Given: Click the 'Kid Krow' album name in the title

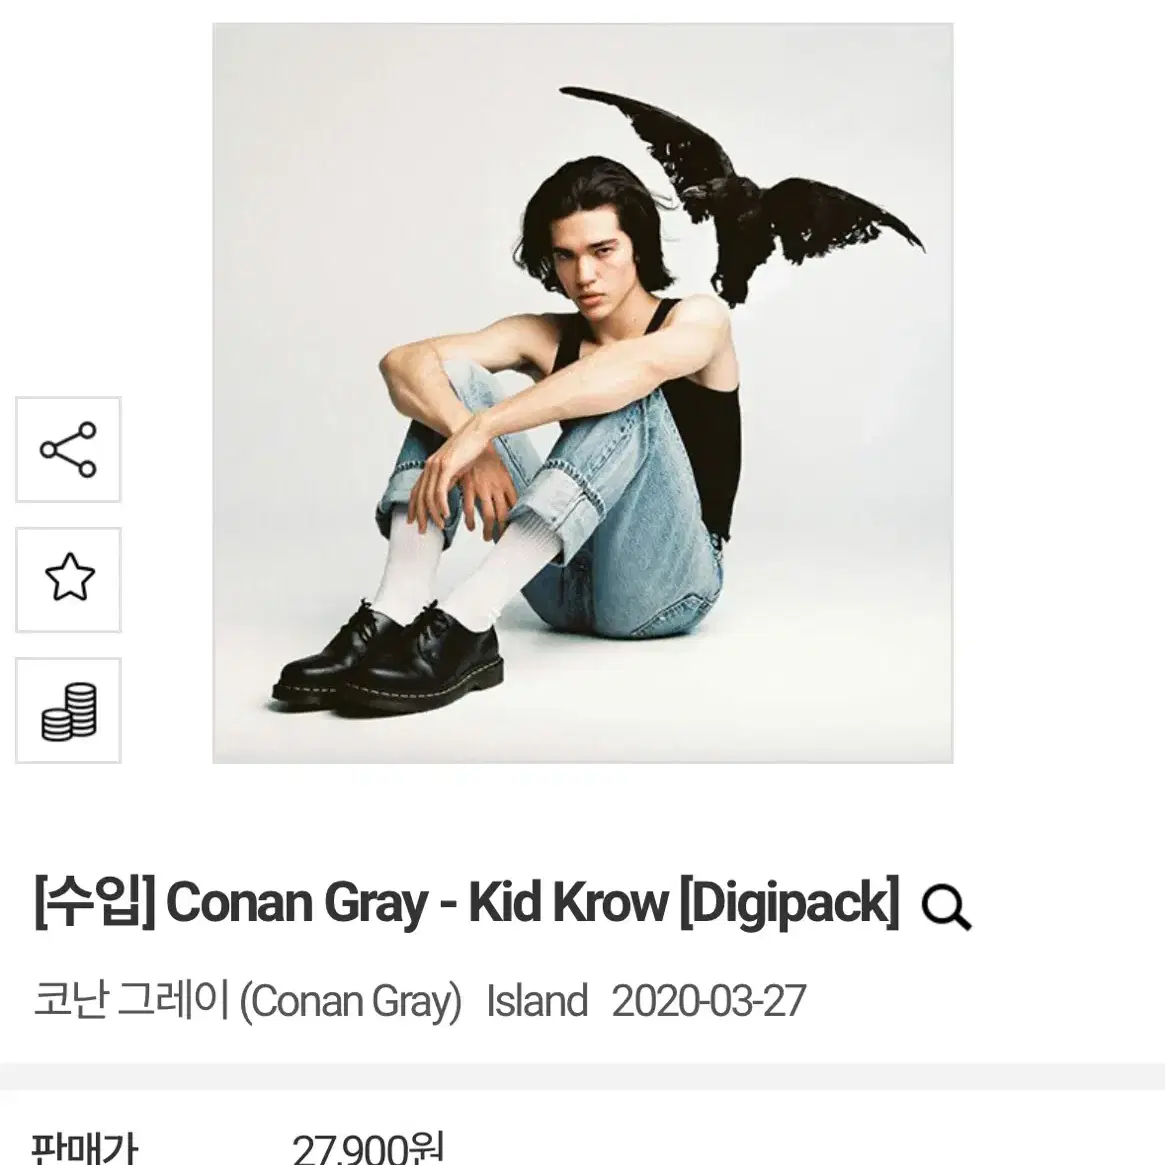Looking at the screenshot, I should pyautogui.click(x=568, y=903).
